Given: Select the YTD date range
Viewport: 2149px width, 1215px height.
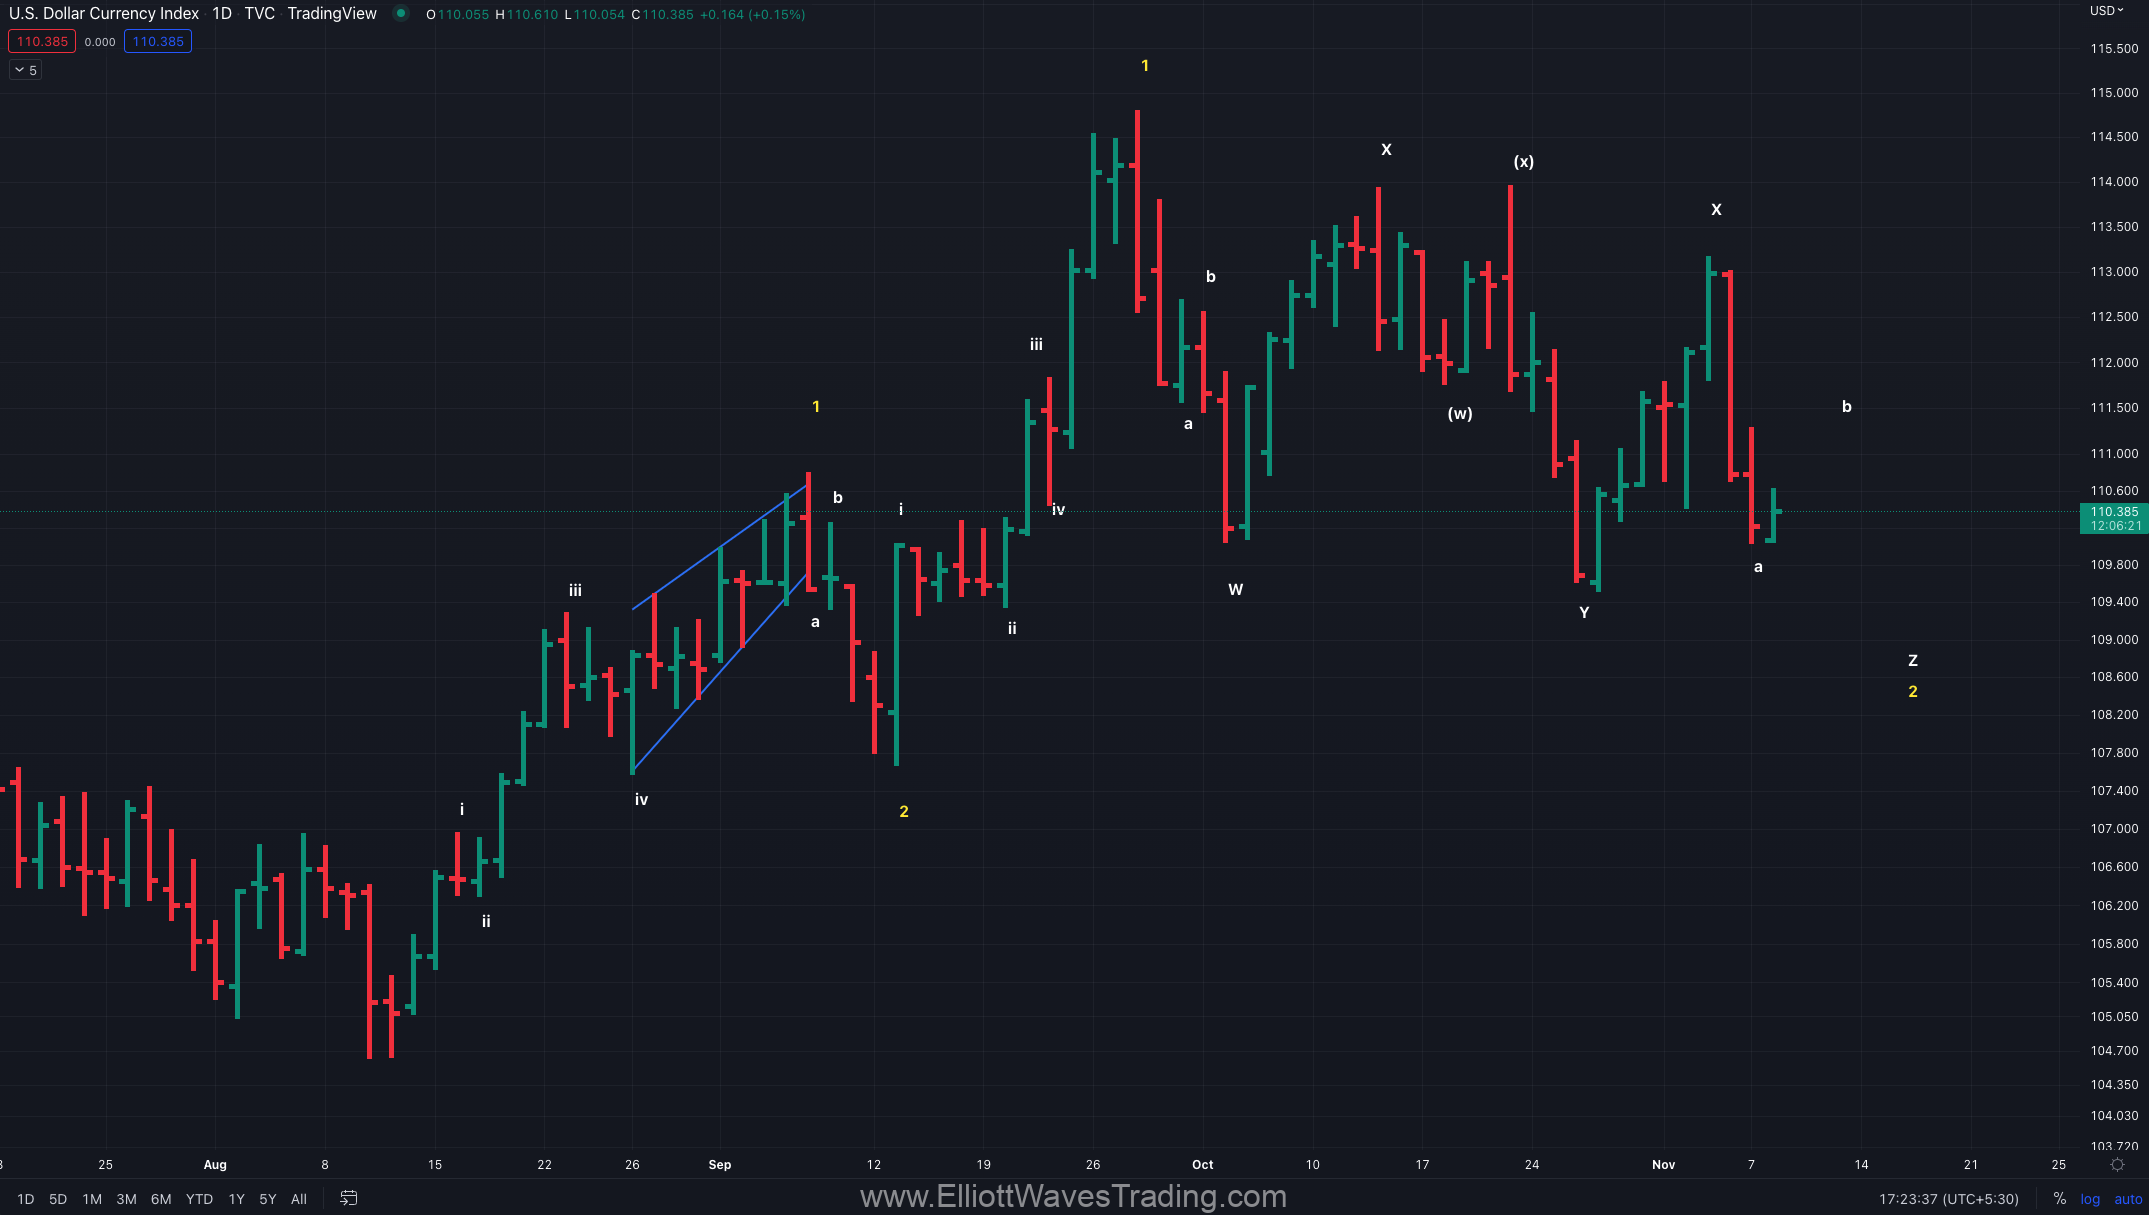Looking at the screenshot, I should (x=199, y=1199).
